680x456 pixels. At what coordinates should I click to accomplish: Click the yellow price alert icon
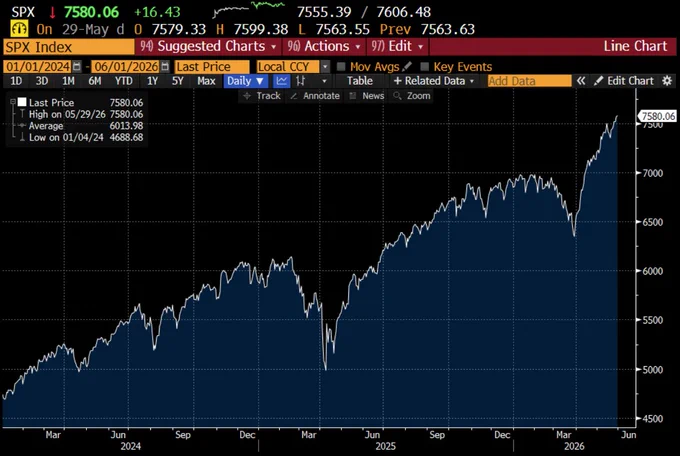20,29
